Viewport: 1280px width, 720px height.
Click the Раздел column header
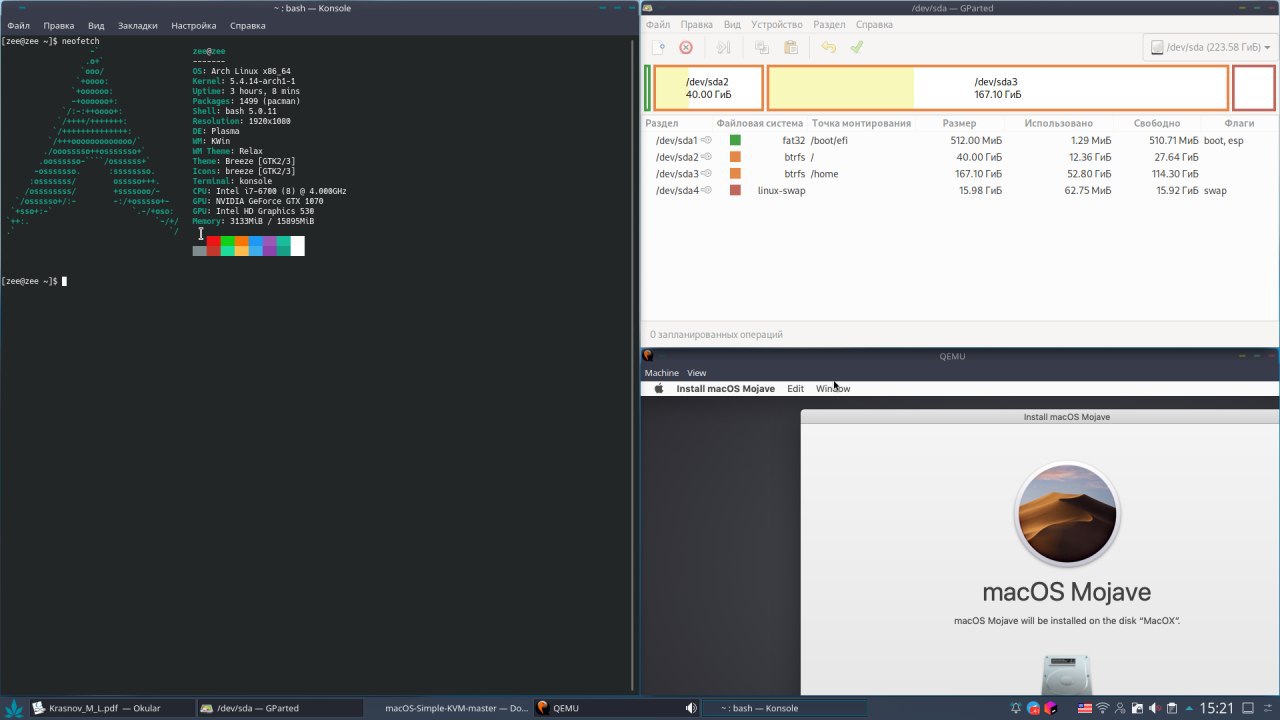click(x=662, y=123)
